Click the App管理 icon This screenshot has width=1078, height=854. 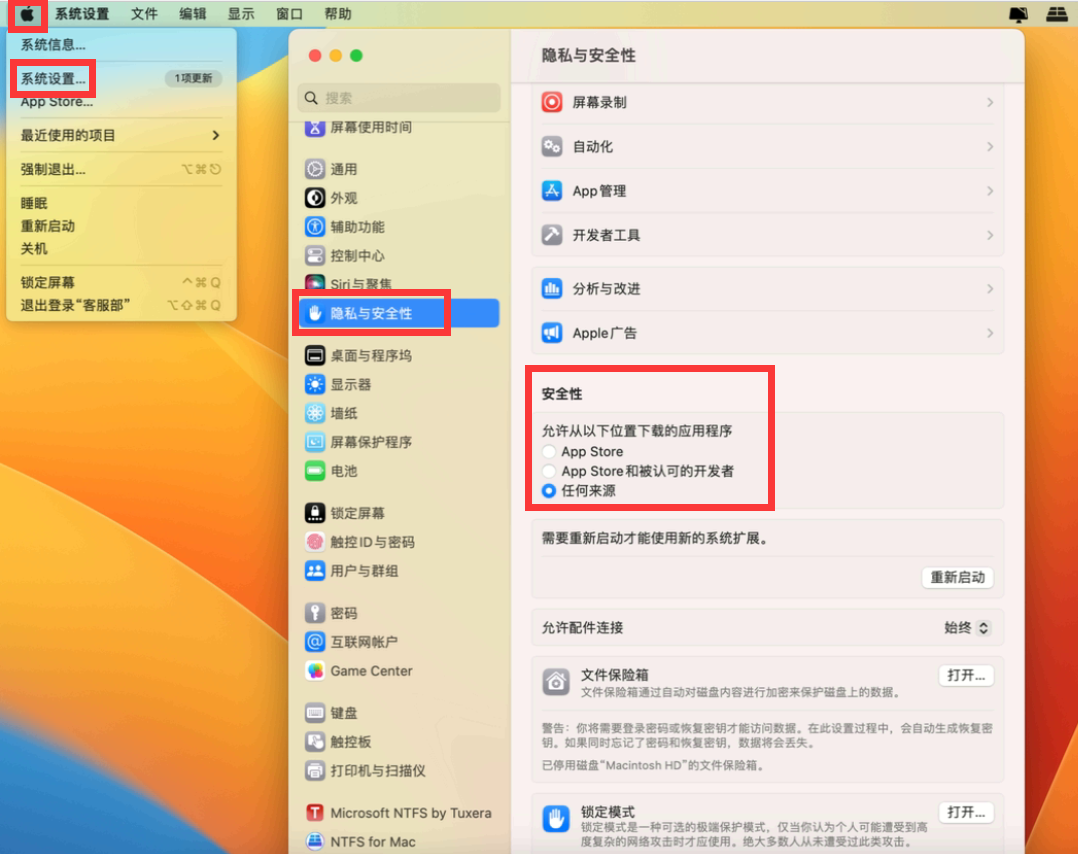(x=552, y=191)
